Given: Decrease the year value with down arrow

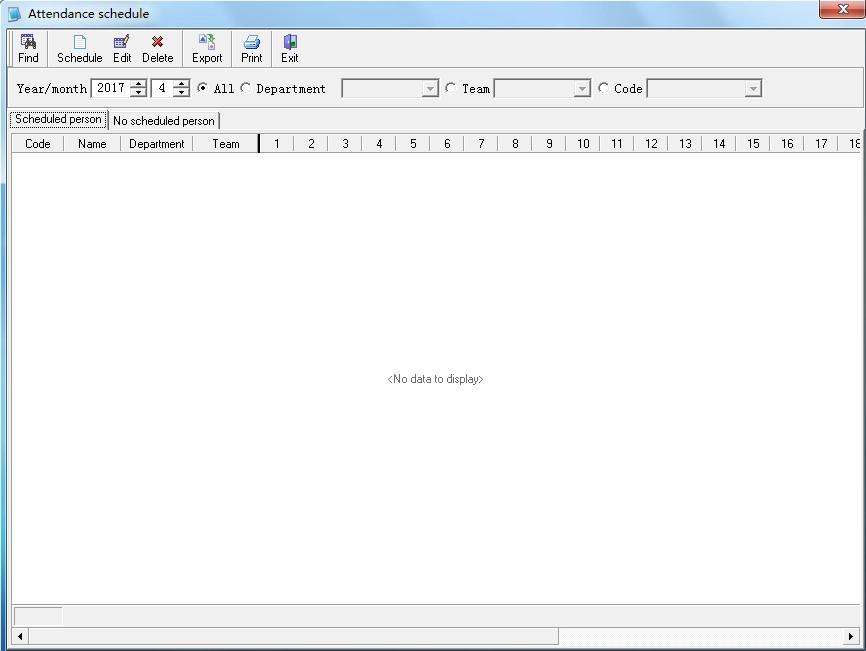Looking at the screenshot, I should point(139,92).
